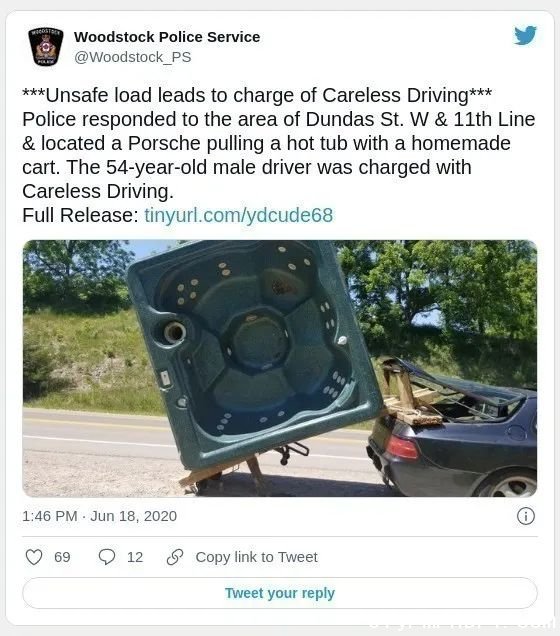The width and height of the screenshot is (560, 636).
Task: Click the chain link copy icon
Action: pyautogui.click(x=175, y=557)
